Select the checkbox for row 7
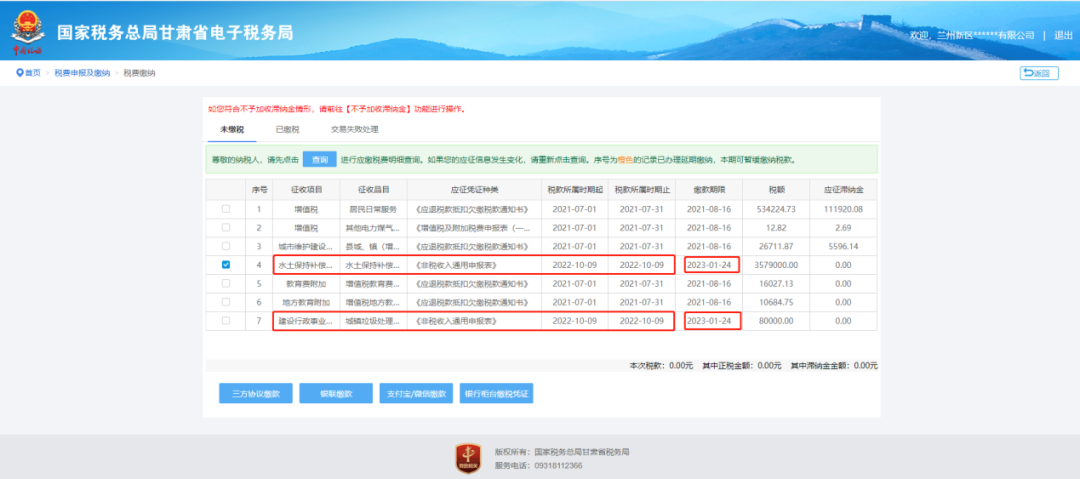The height and width of the screenshot is (479, 1080). pyautogui.click(x=226, y=321)
